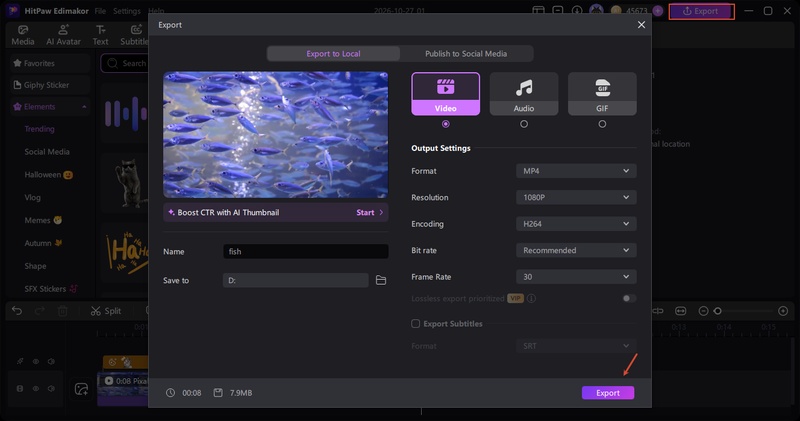Viewport: 800px width, 421px height.
Task: Browse for a folder with the folder icon
Action: pyautogui.click(x=381, y=280)
